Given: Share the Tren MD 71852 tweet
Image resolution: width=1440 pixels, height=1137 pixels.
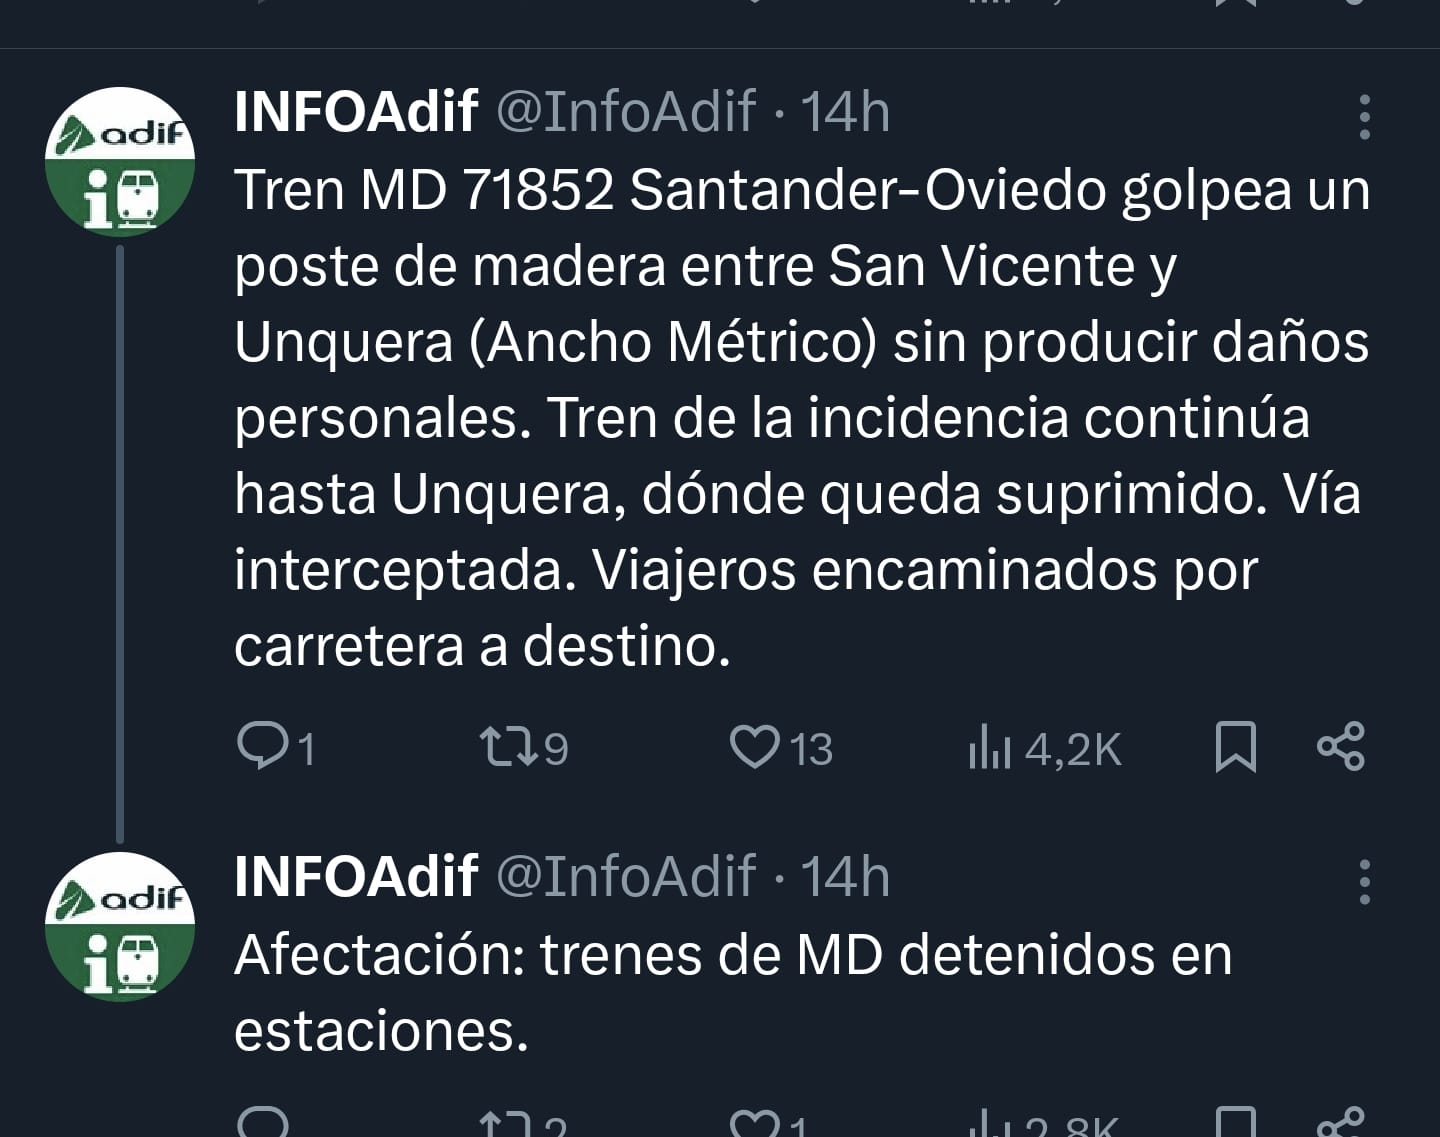Looking at the screenshot, I should click(1340, 747).
